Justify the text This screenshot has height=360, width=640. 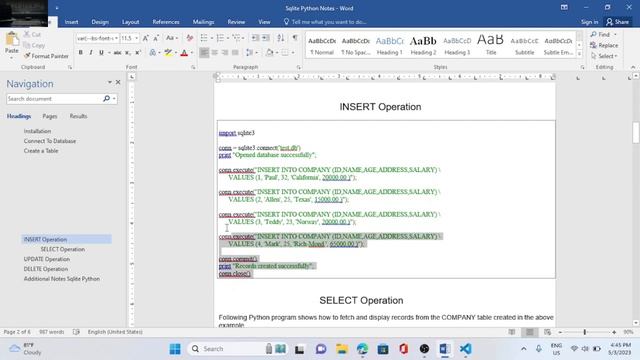(x=235, y=53)
